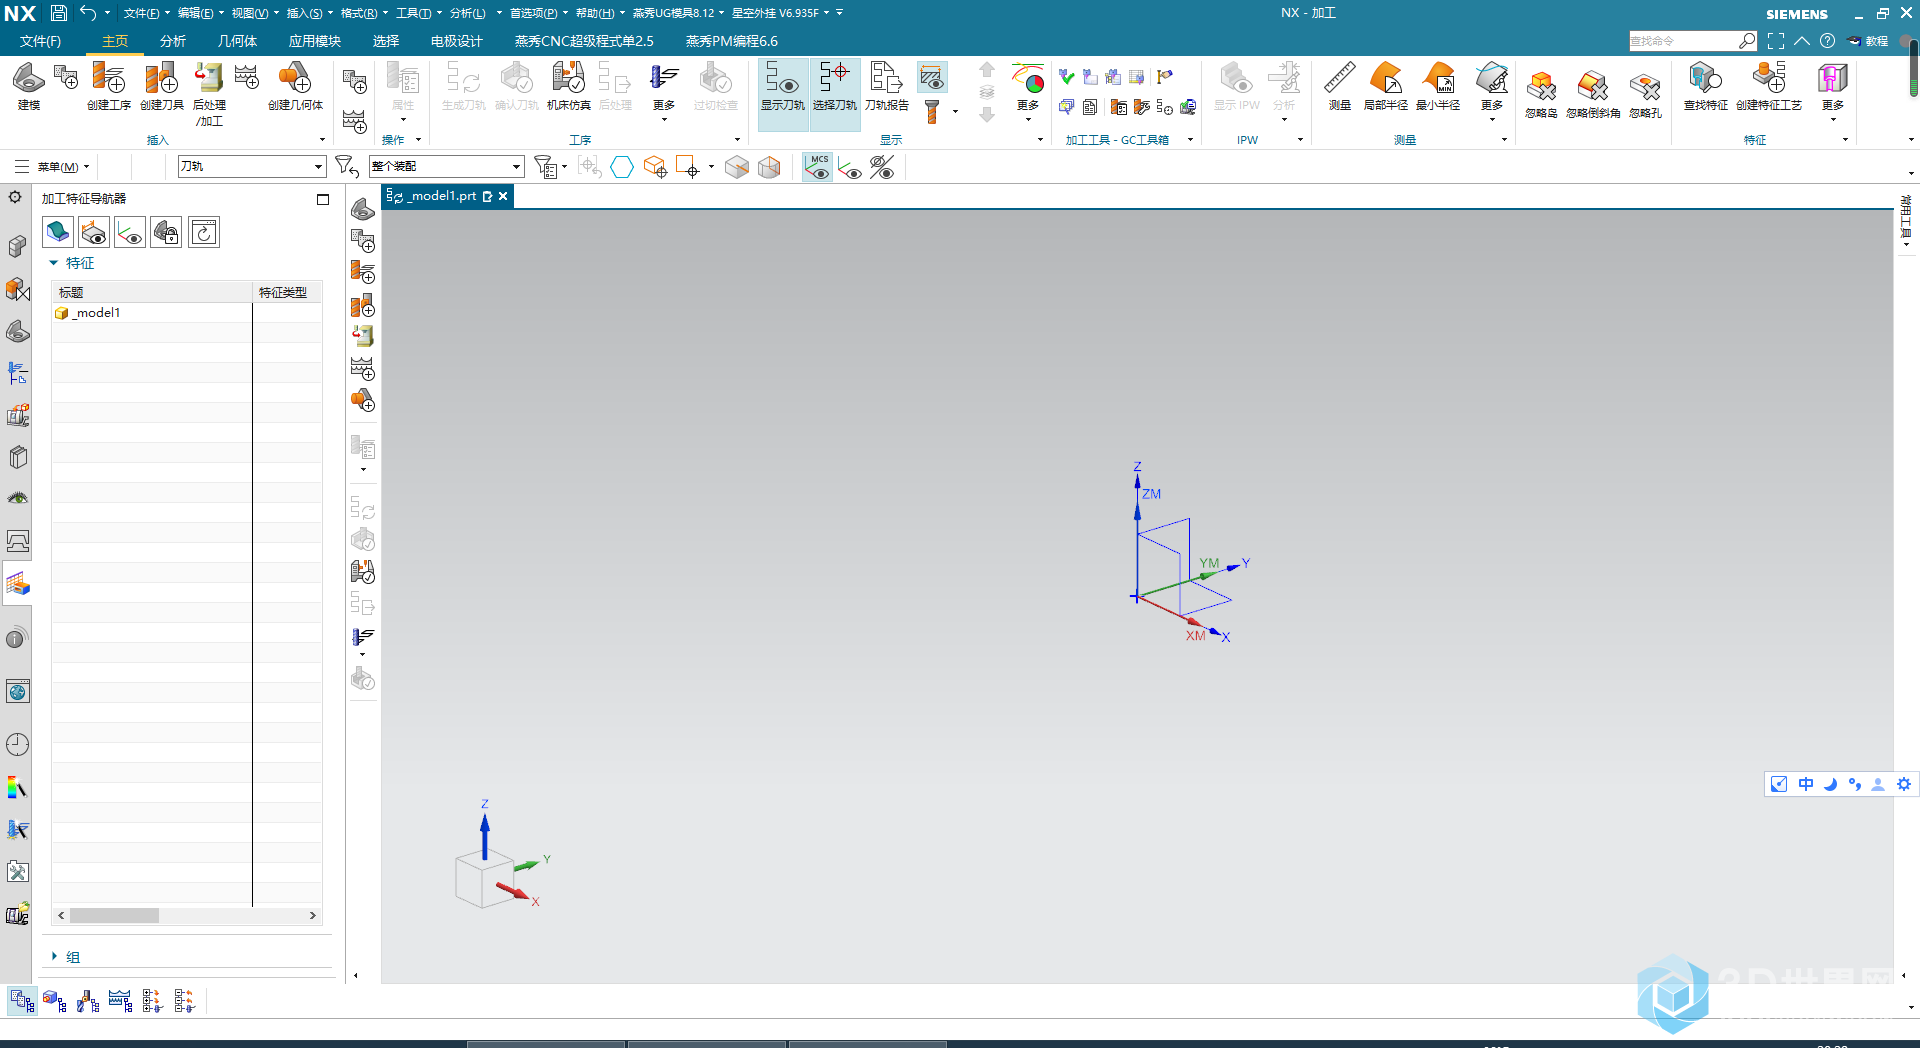Image resolution: width=1920 pixels, height=1048 pixels.
Task: Expand 更多 under 测量 group
Action: click(1491, 92)
